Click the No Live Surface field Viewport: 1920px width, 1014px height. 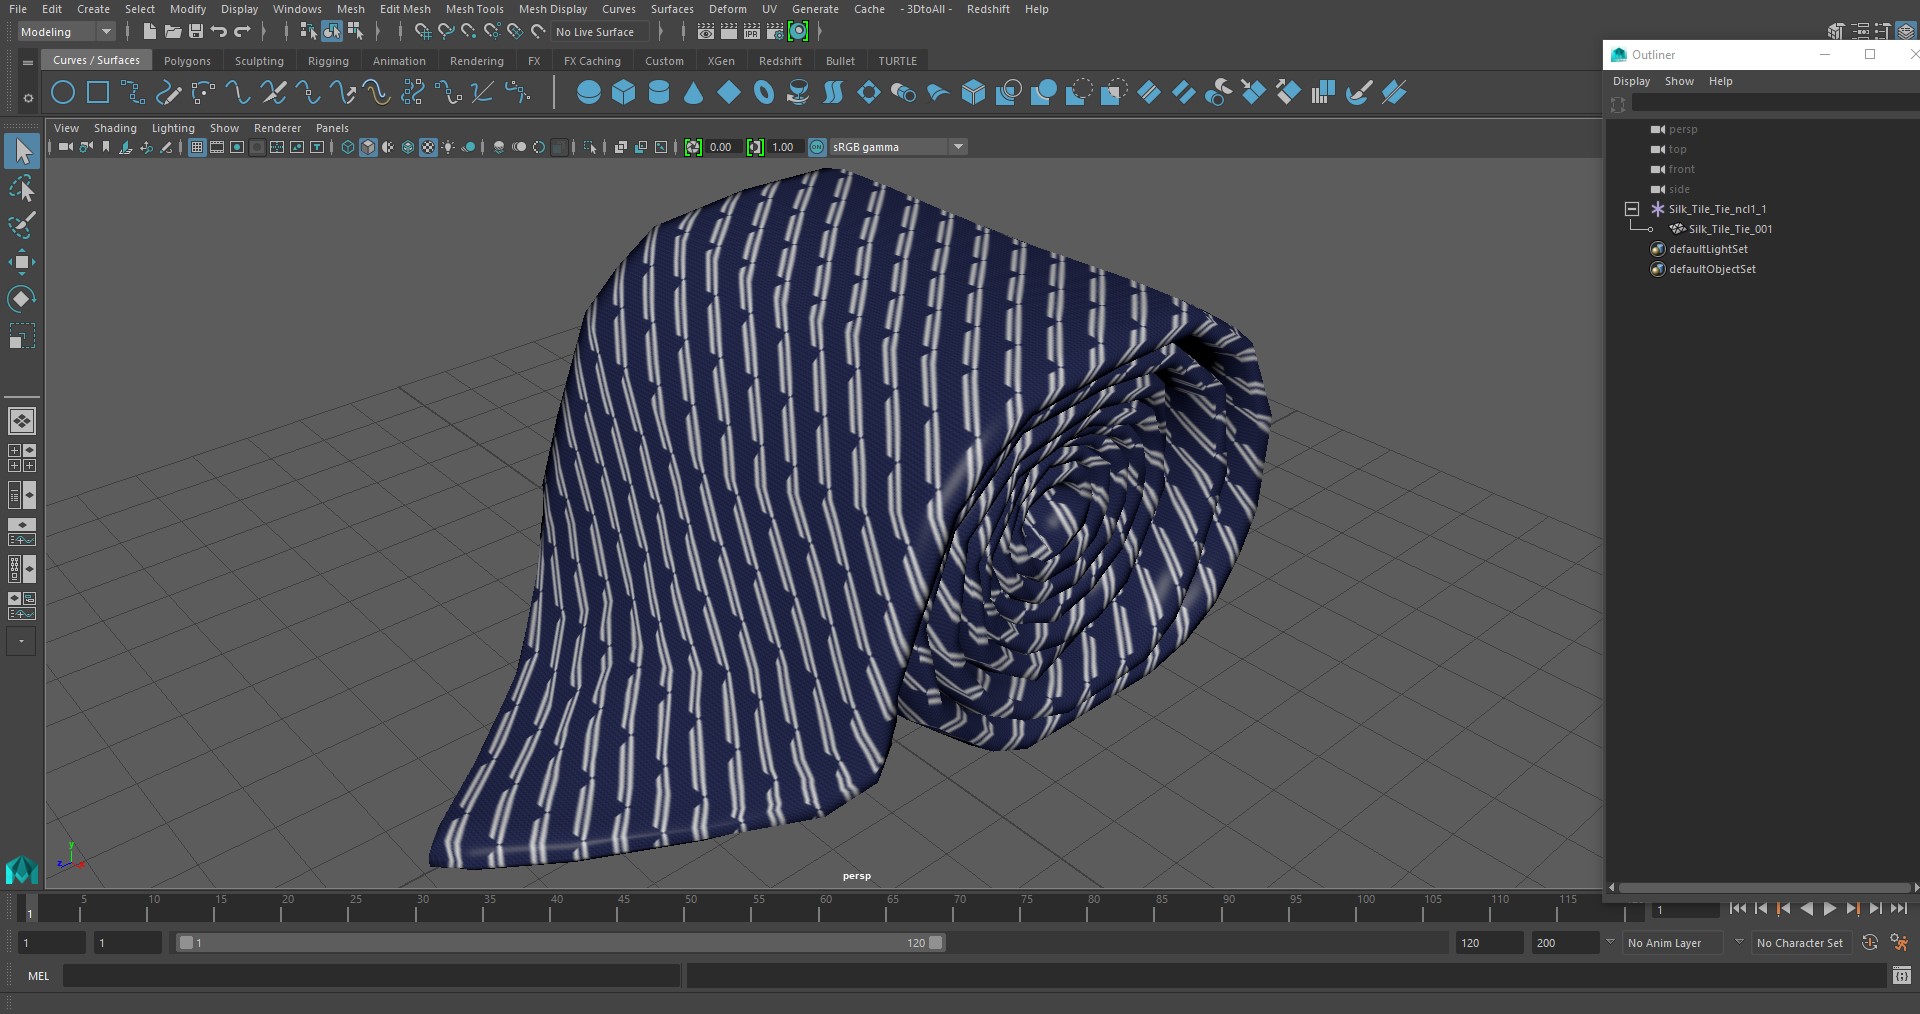click(x=600, y=32)
